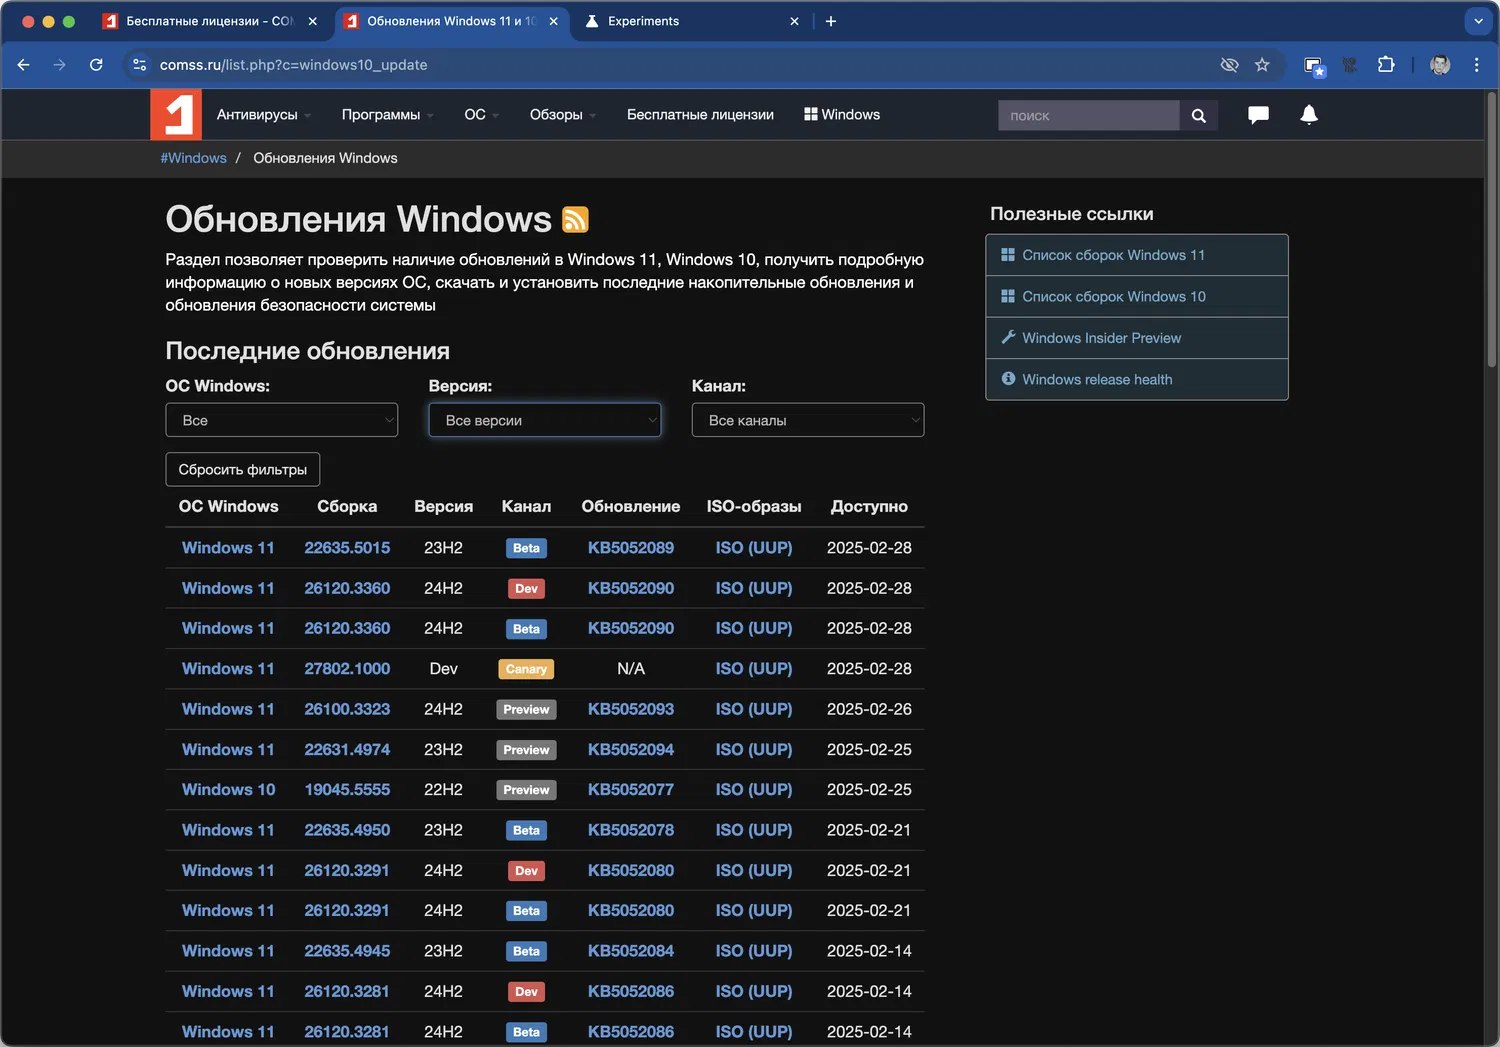Bookmark this page with star icon
This screenshot has height=1047, width=1500.
[1262, 65]
